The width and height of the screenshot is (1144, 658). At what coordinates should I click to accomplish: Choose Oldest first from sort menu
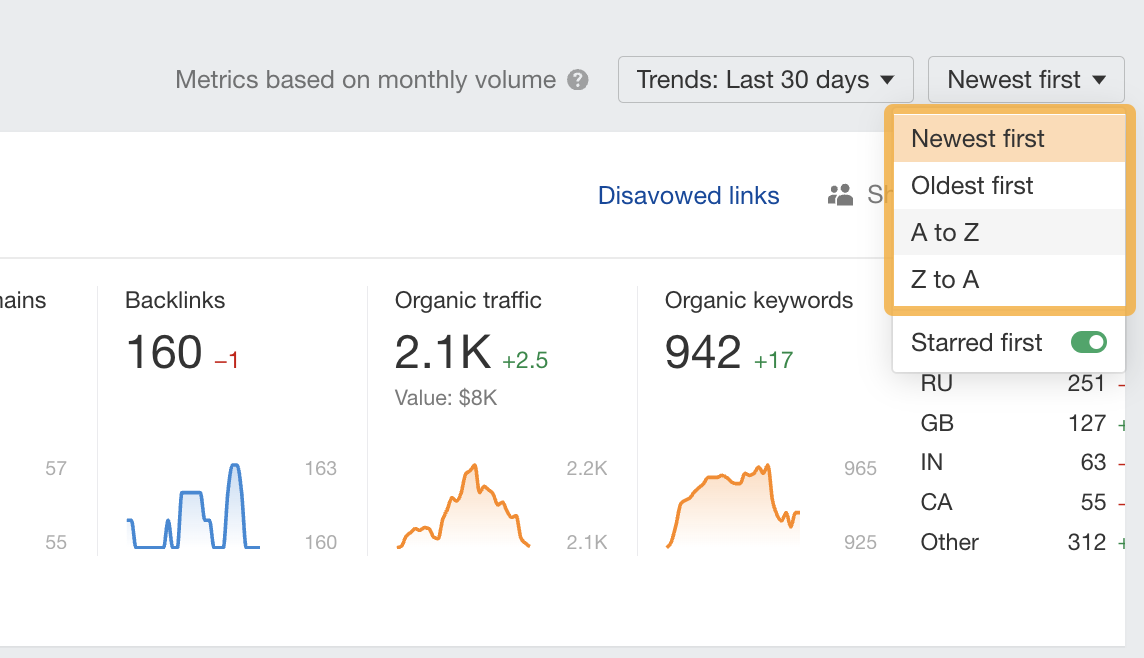tap(972, 186)
